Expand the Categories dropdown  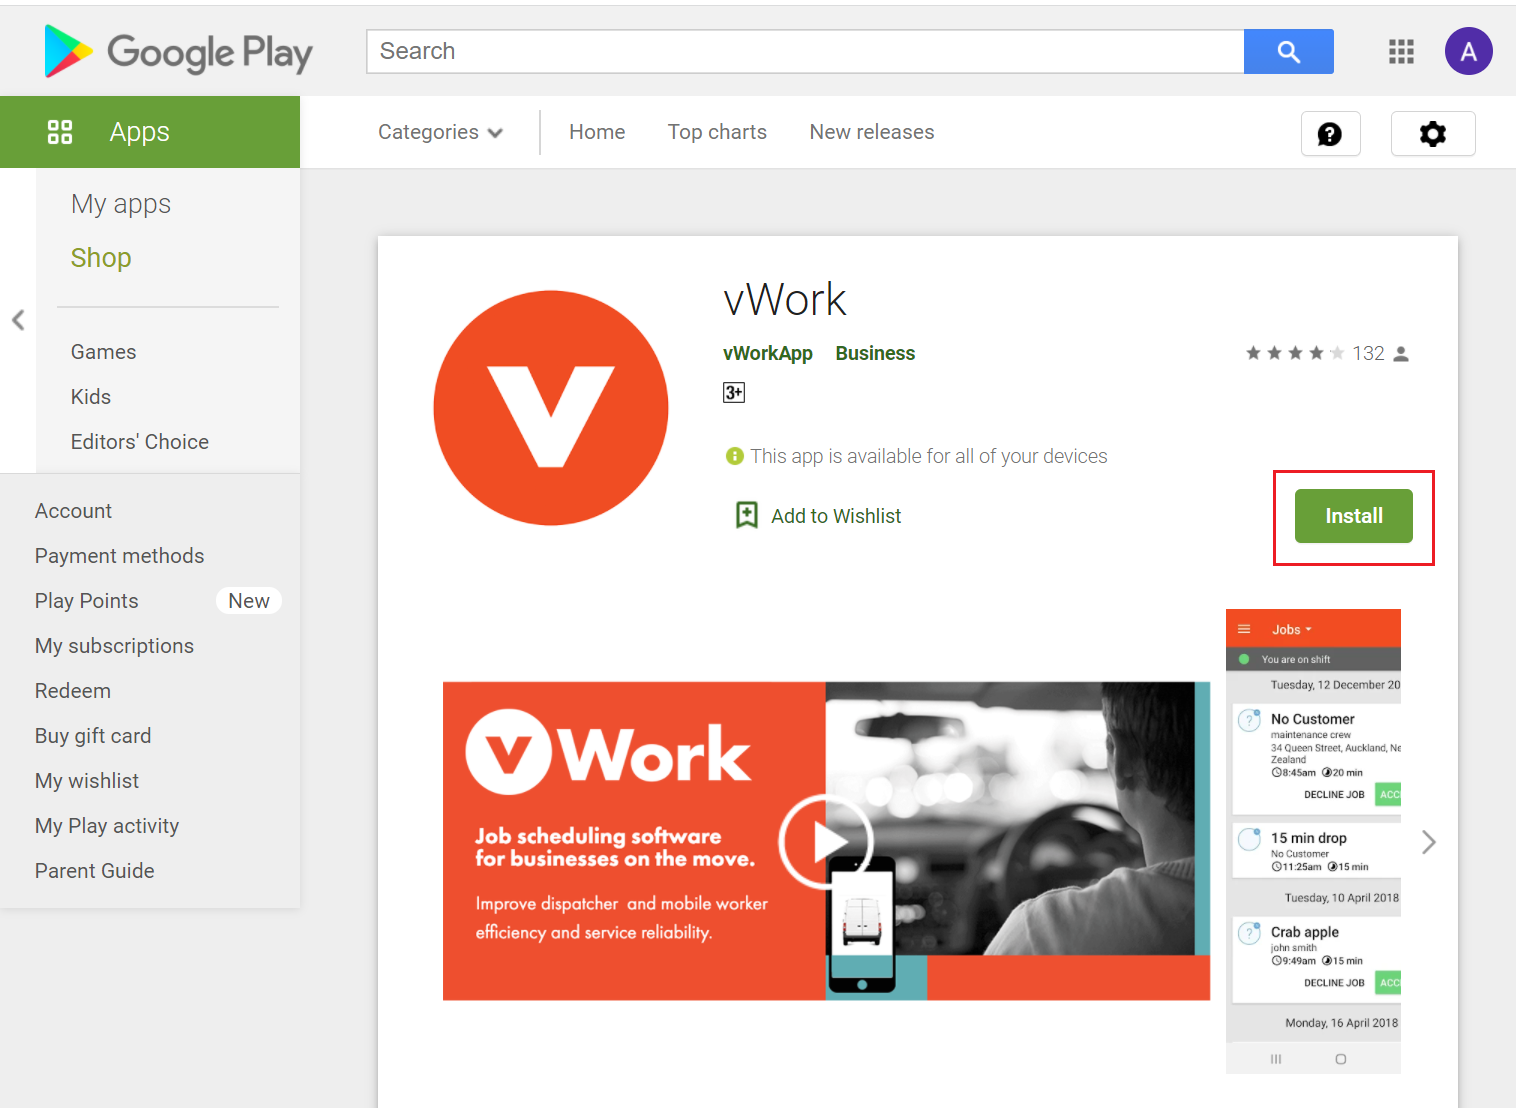point(440,132)
